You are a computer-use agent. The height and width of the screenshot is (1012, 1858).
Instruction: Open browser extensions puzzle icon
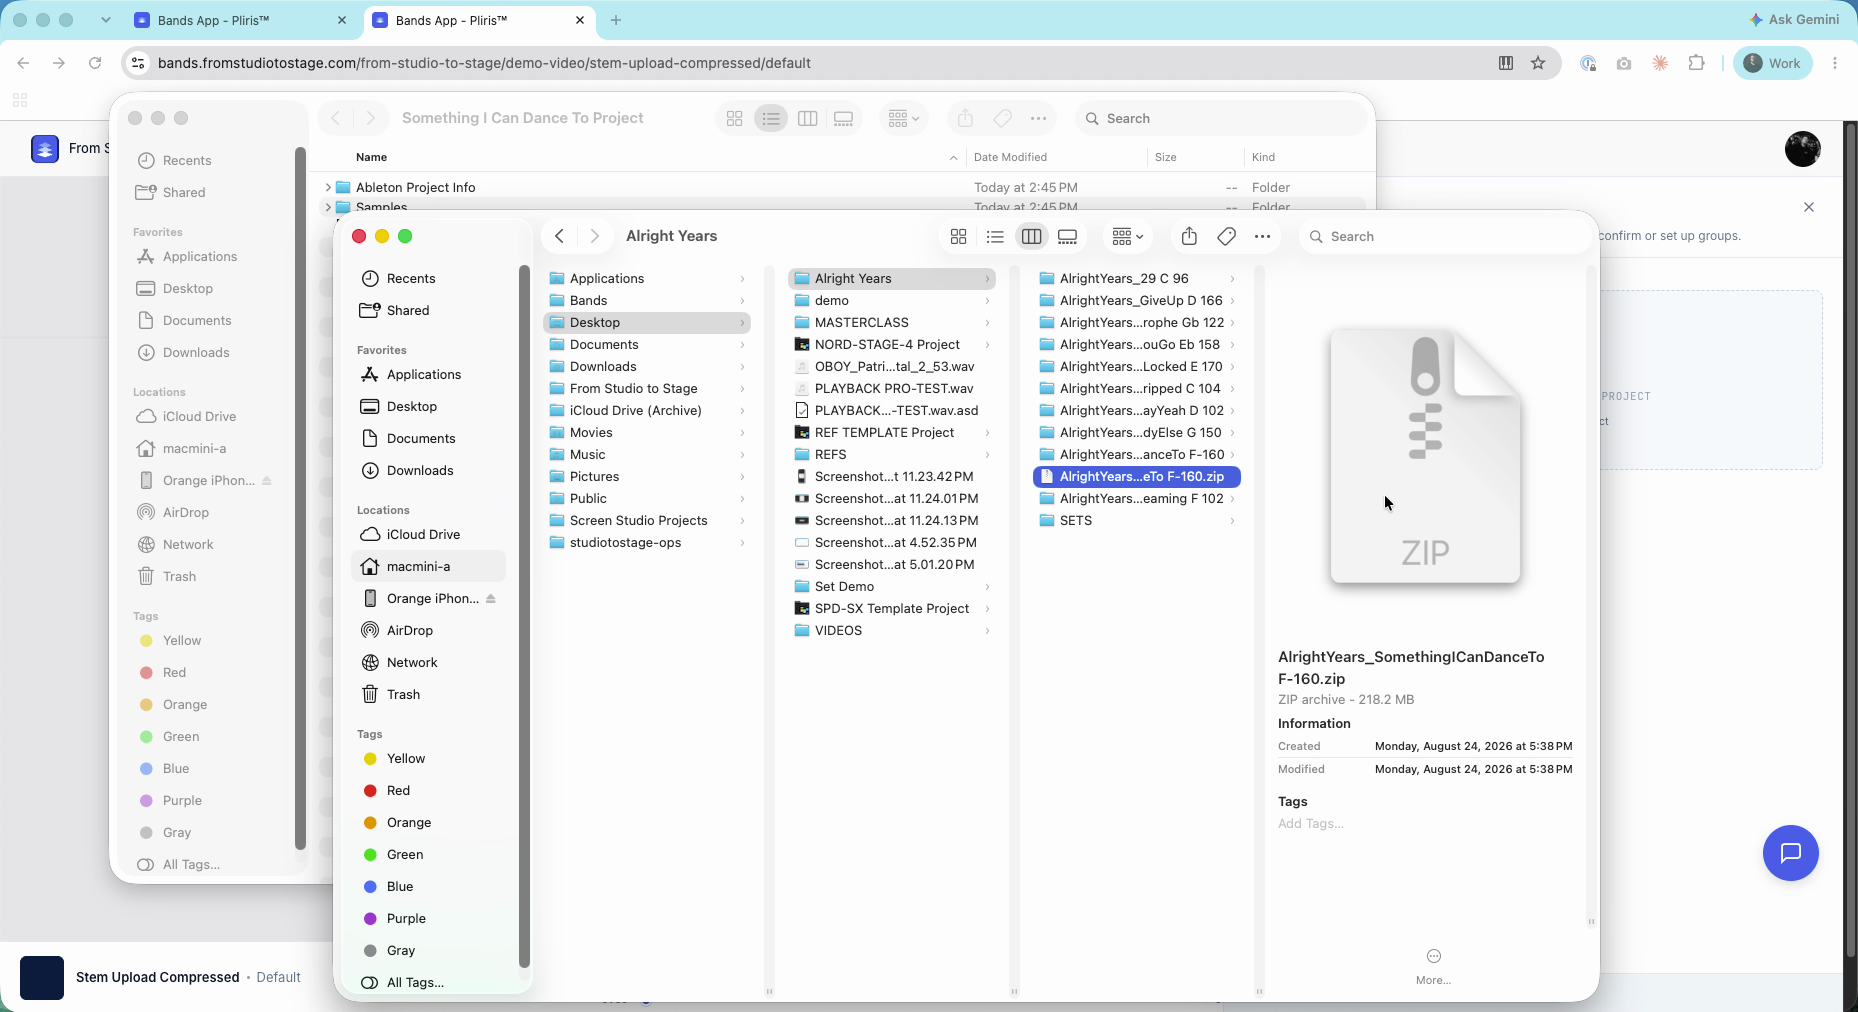coord(1696,63)
